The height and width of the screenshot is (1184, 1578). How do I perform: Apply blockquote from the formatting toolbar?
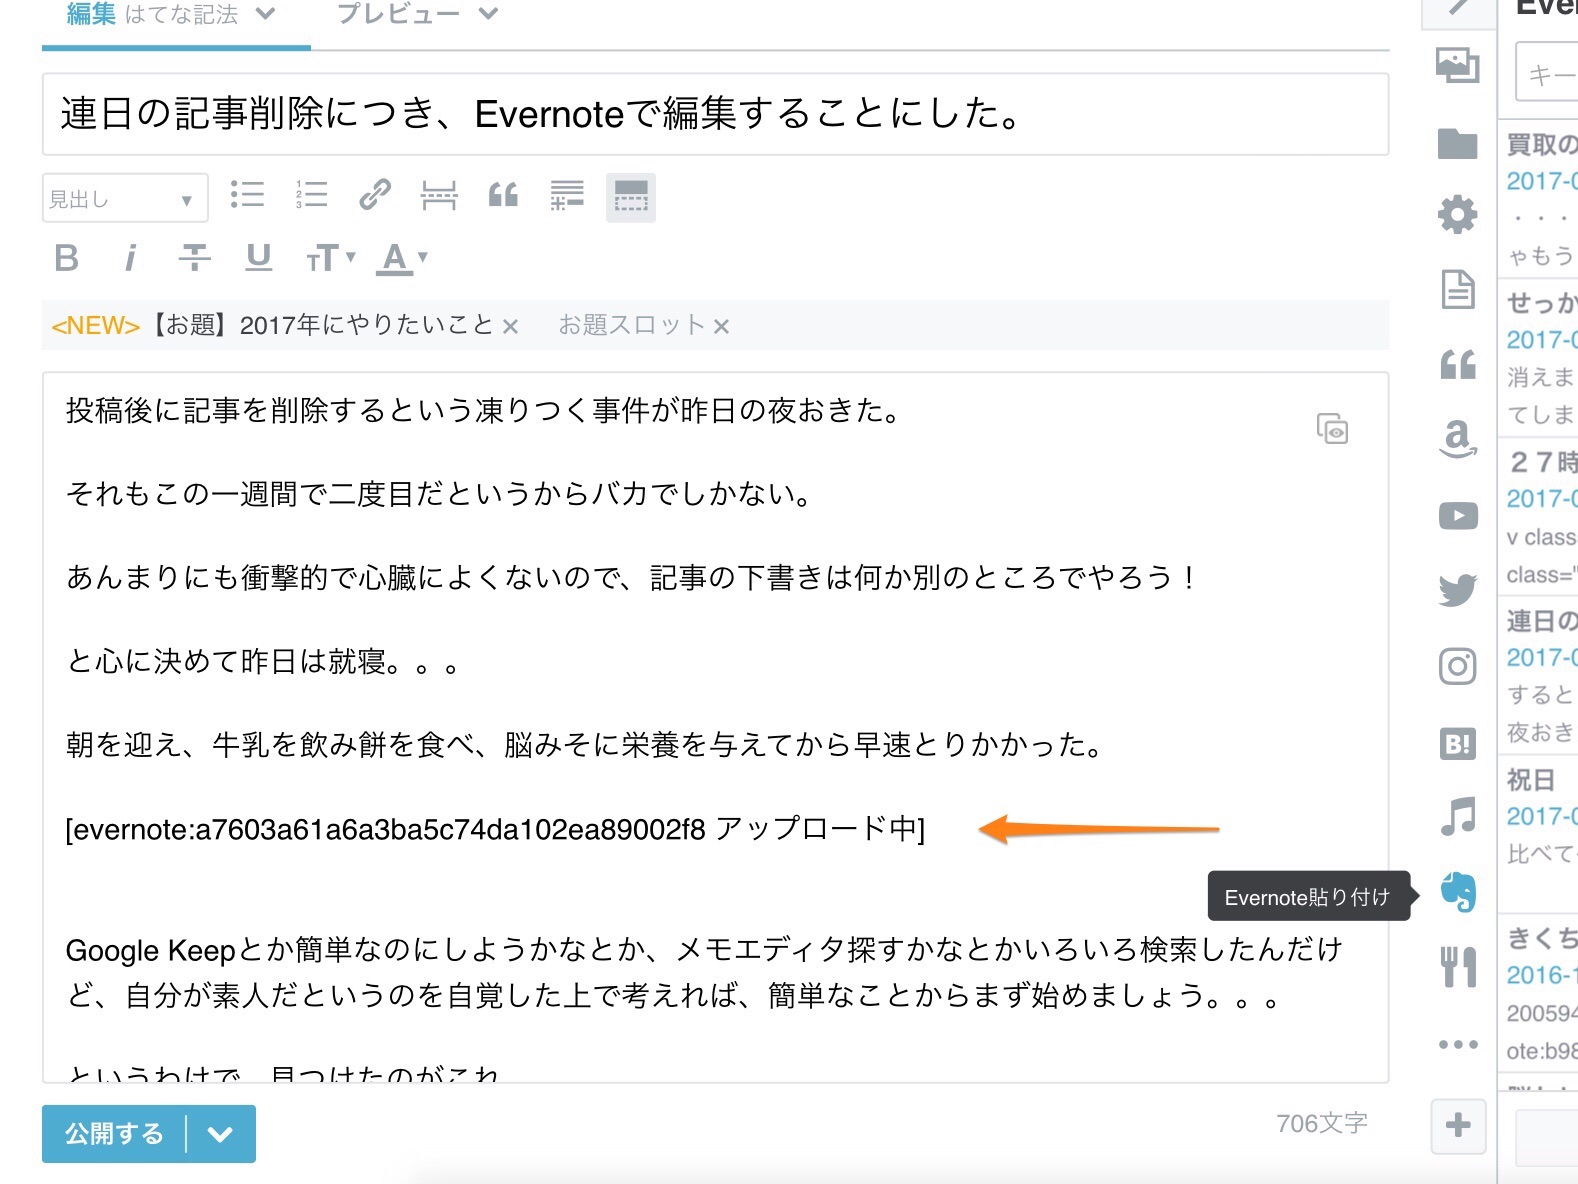click(x=503, y=195)
